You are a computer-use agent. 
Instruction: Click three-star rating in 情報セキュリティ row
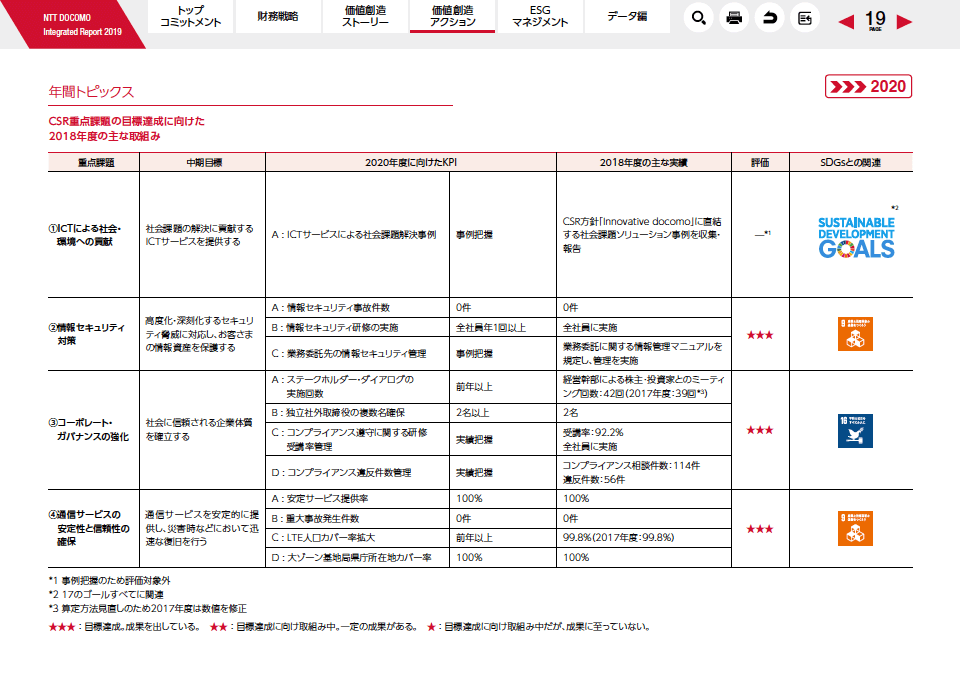pyautogui.click(x=760, y=335)
